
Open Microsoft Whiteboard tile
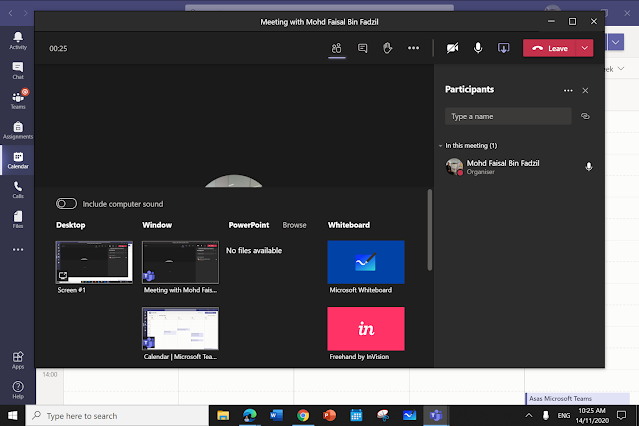coord(366,262)
